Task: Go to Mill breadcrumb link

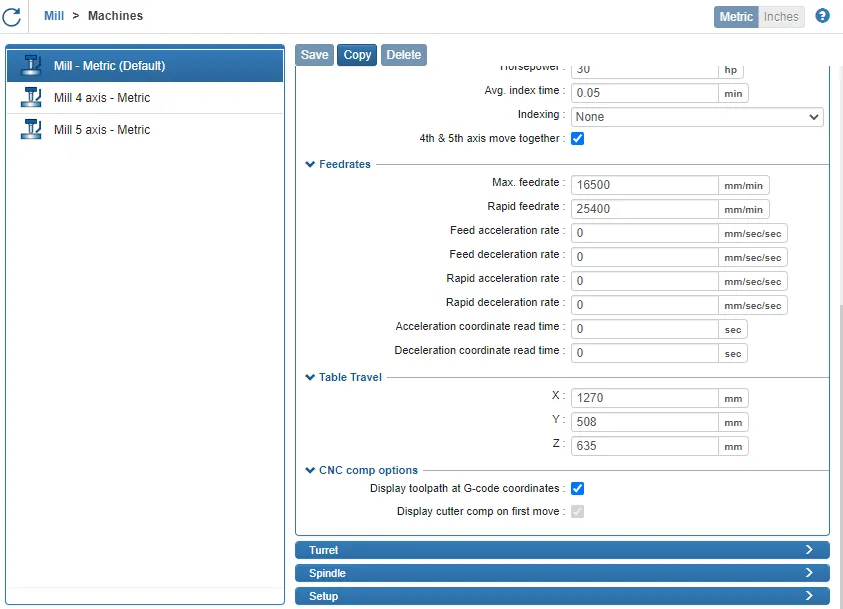Action: [54, 16]
